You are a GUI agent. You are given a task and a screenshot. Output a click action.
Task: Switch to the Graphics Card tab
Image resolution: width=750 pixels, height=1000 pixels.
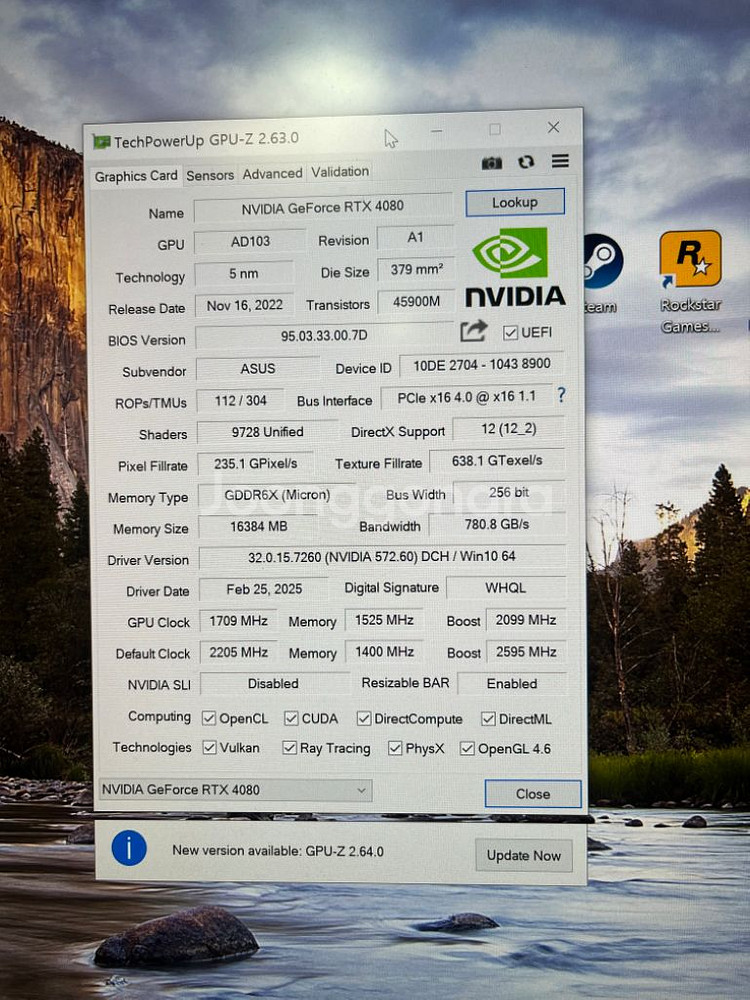(136, 176)
